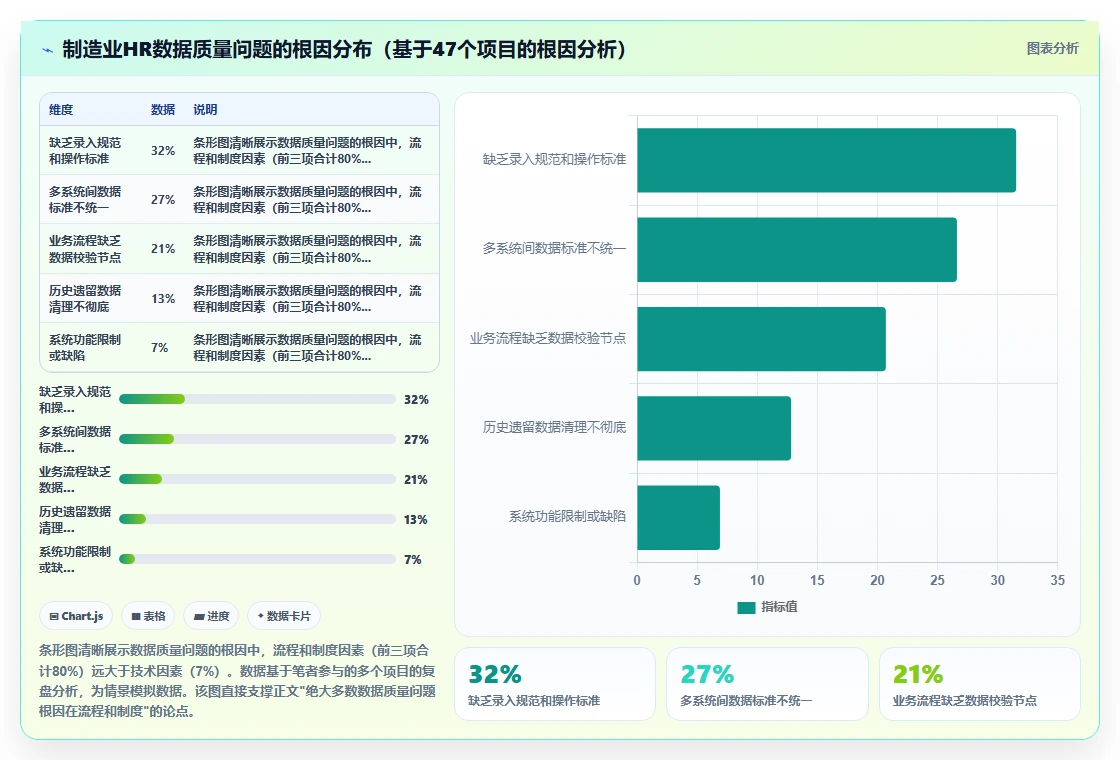Image resolution: width=1120 pixels, height=760 pixels.
Task: Click the lightning icon beside the title
Action: pyautogui.click(x=48, y=50)
